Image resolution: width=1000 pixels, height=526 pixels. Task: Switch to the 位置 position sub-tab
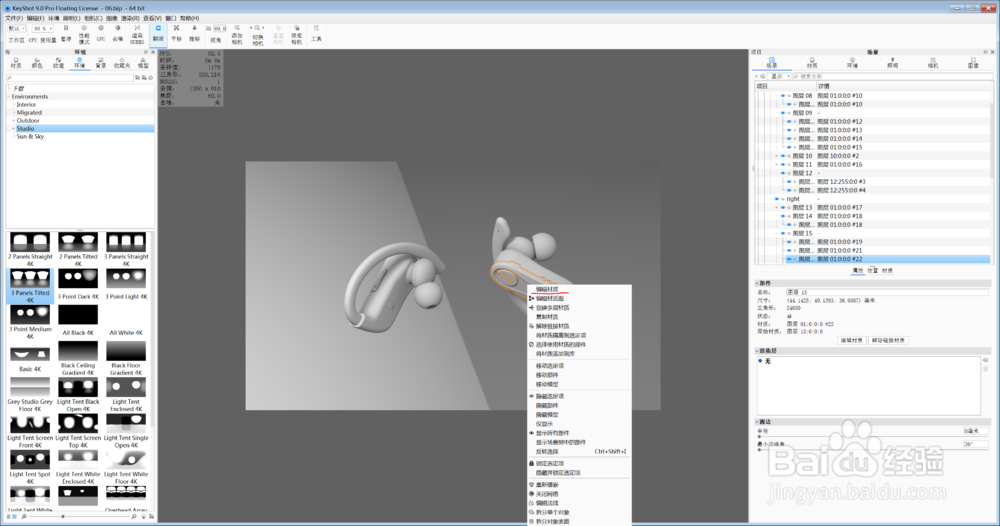coord(872,270)
